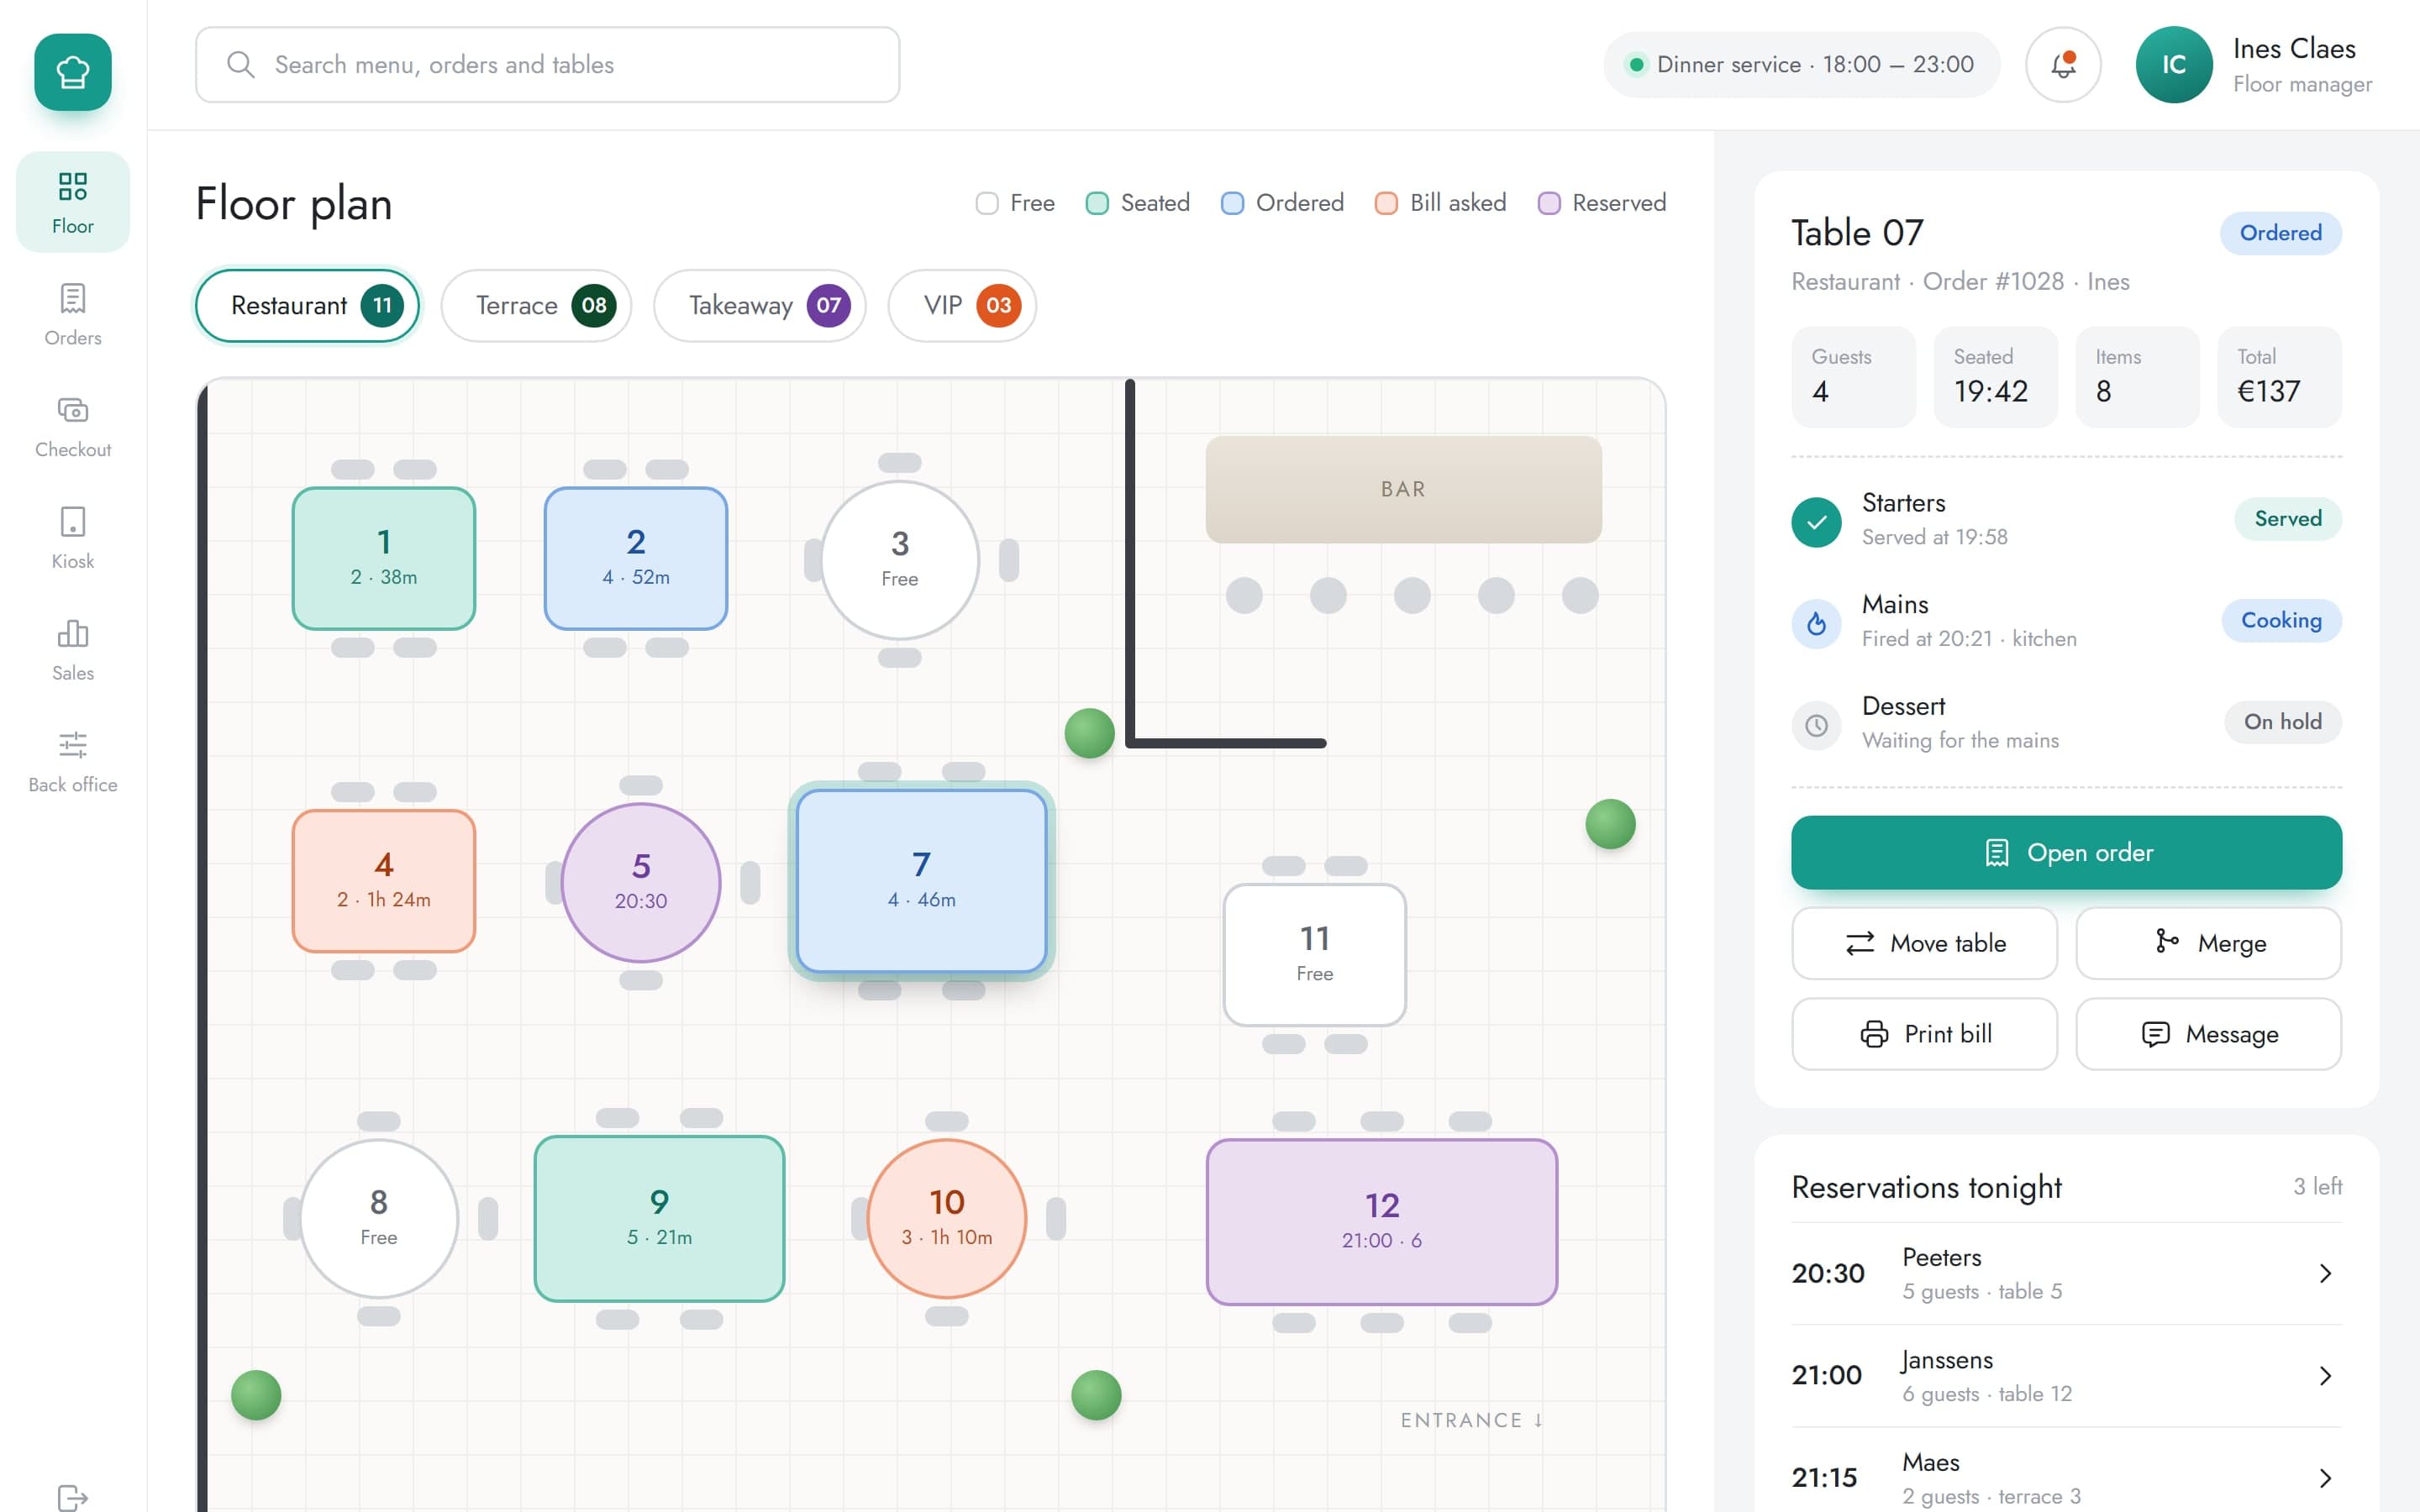Open notifications bell
This screenshot has height=1512, width=2420.
[x=2063, y=65]
